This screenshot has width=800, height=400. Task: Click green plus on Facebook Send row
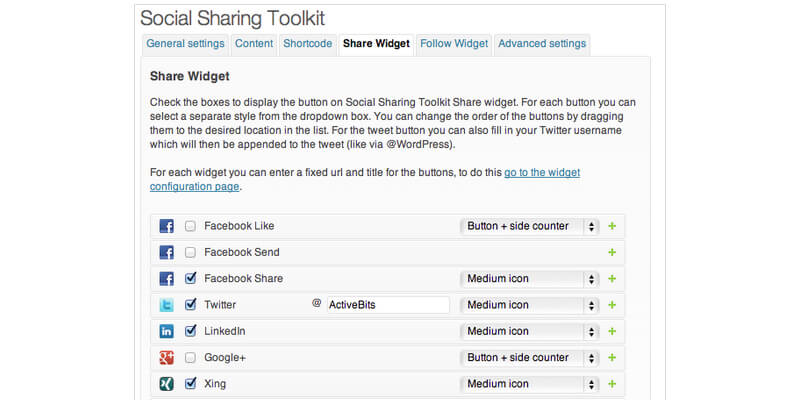[612, 252]
